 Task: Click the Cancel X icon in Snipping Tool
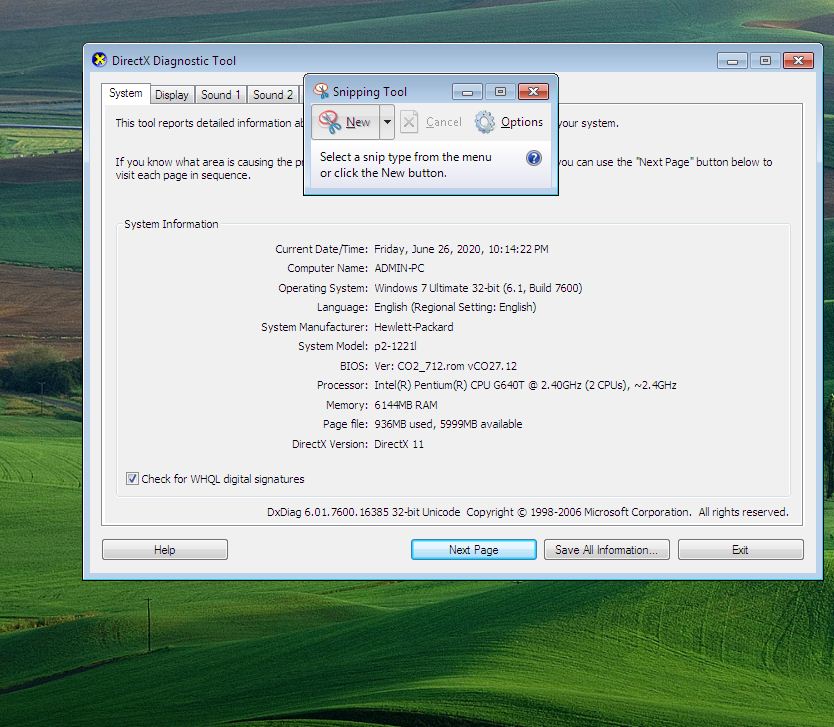coord(409,122)
